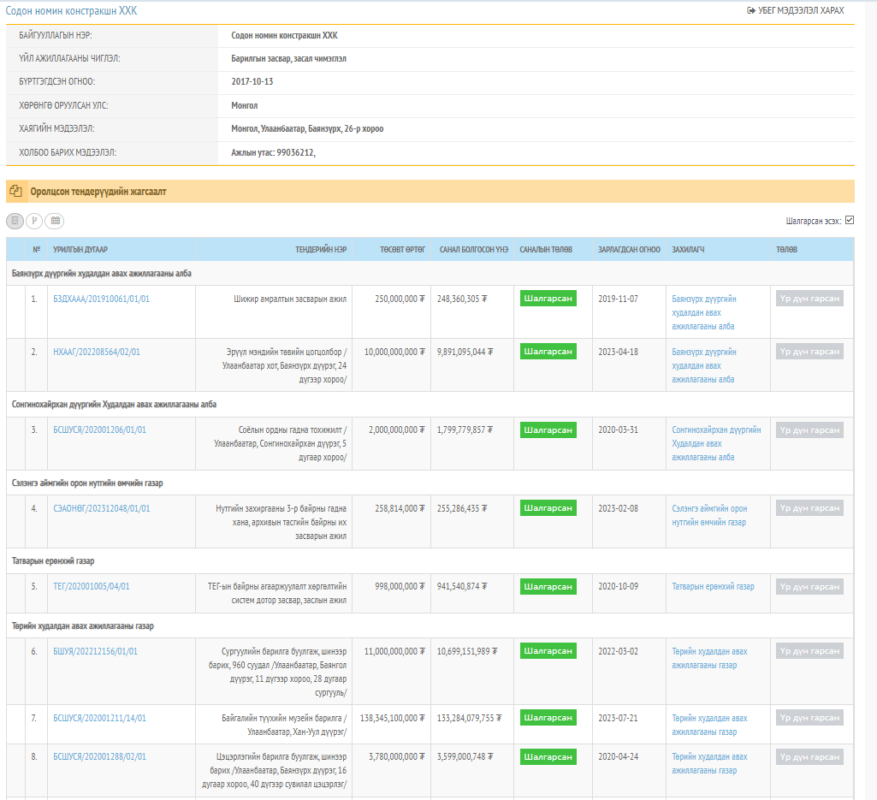Open tender БШУЯ/202212156/01/01
This screenshot has height=800, width=877.
point(95,651)
